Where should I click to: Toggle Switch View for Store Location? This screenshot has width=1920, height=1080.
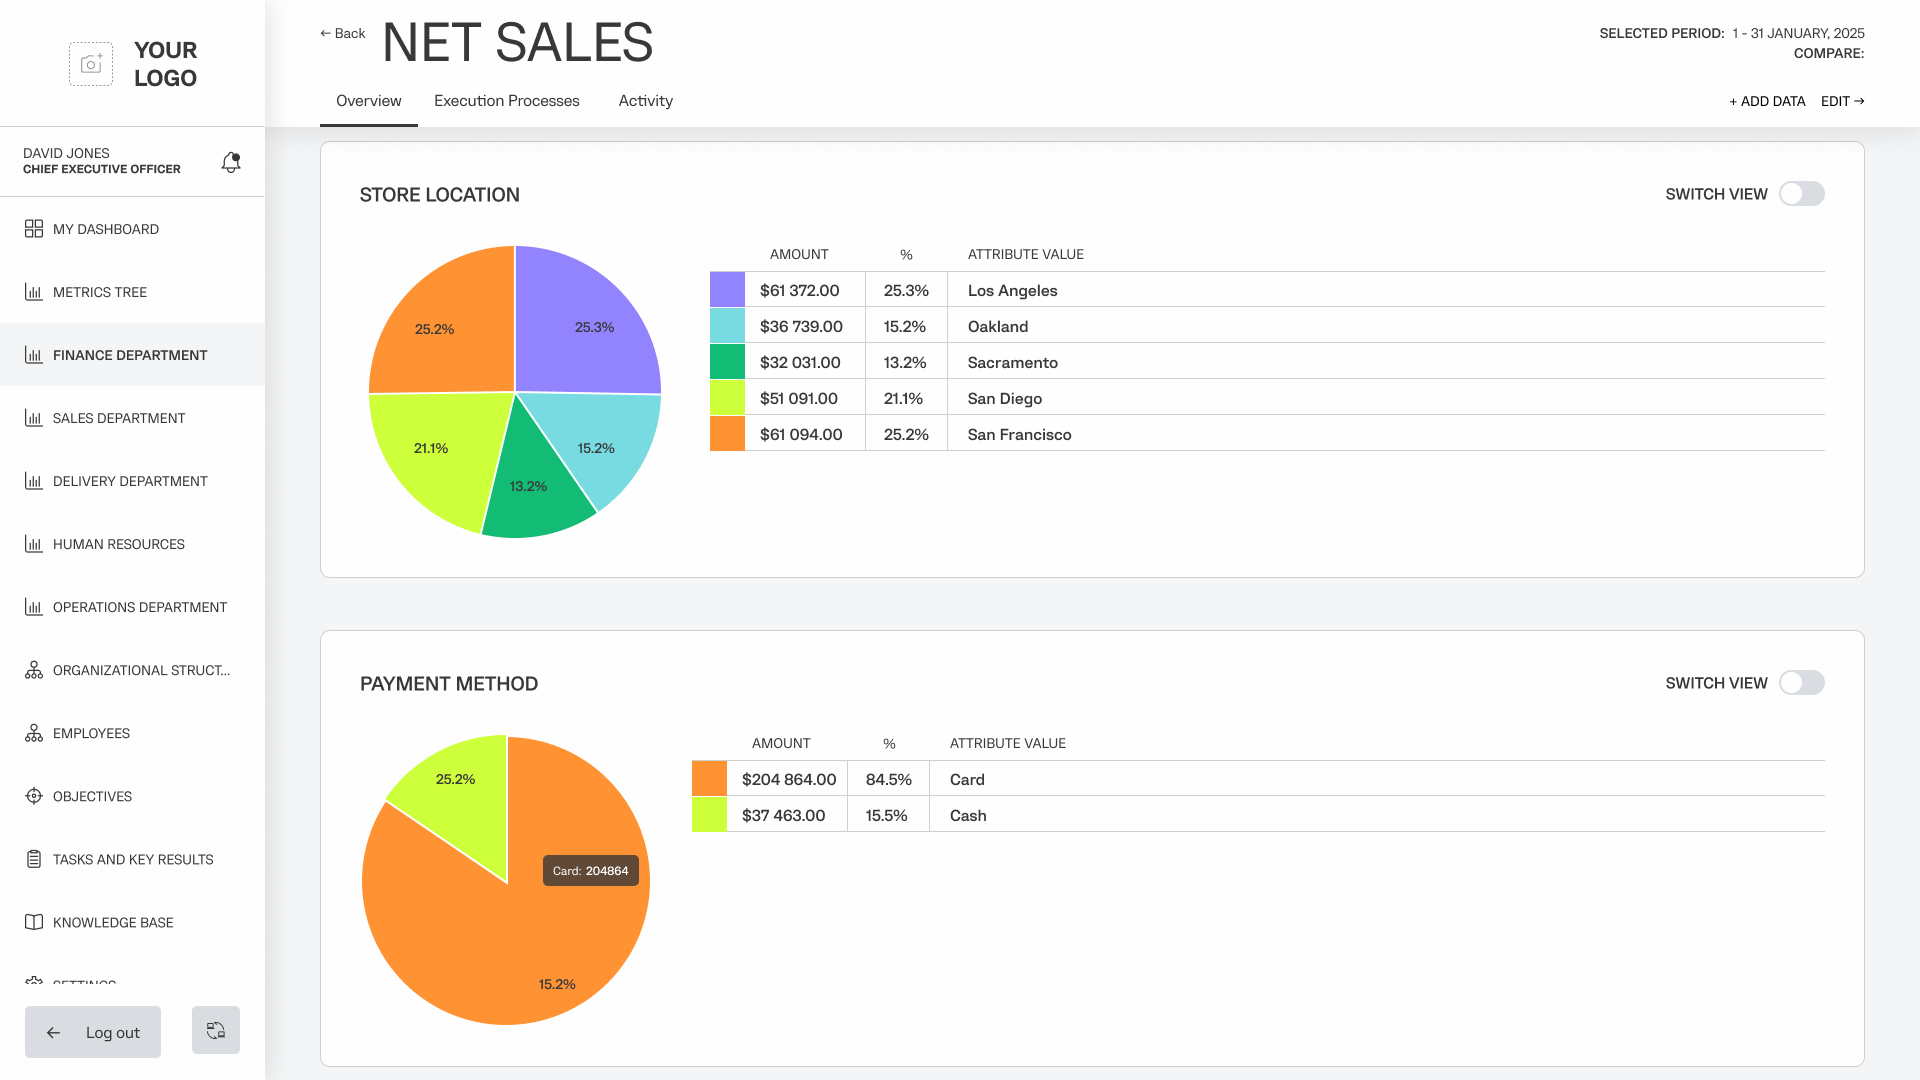[x=1801, y=194]
